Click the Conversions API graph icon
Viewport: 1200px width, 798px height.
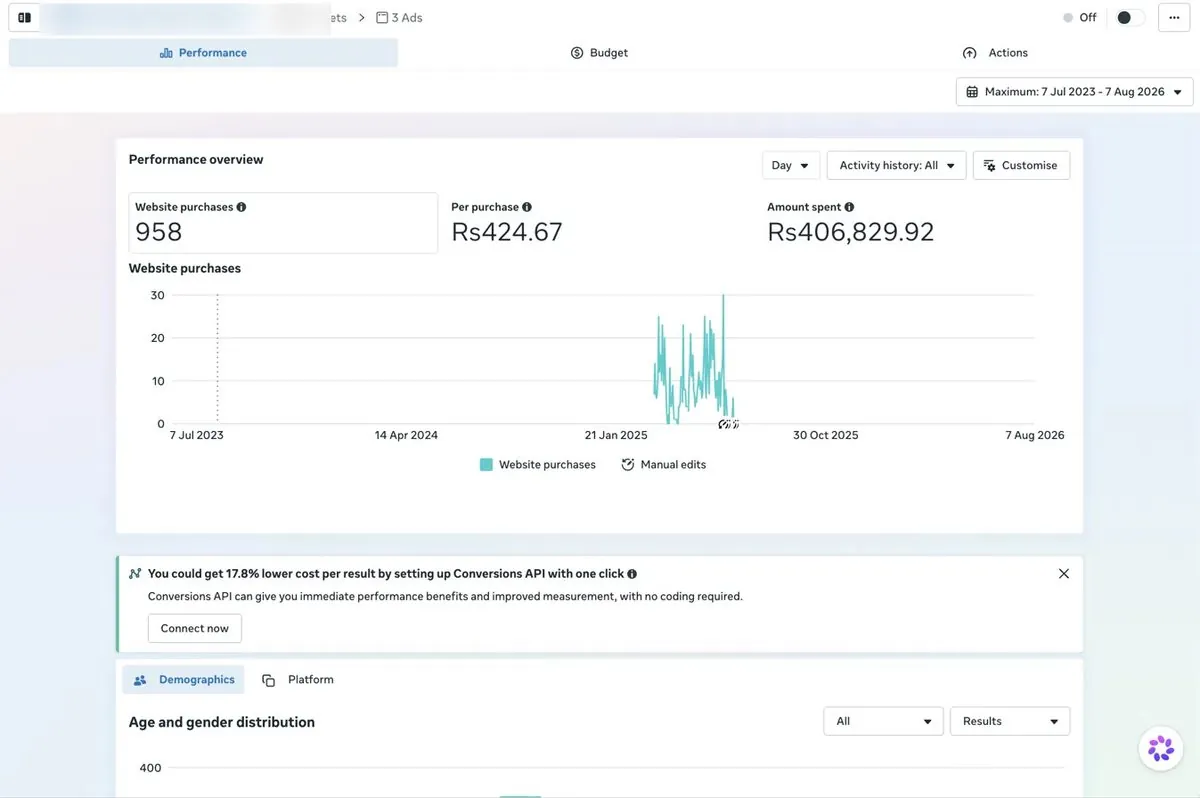click(x=135, y=574)
